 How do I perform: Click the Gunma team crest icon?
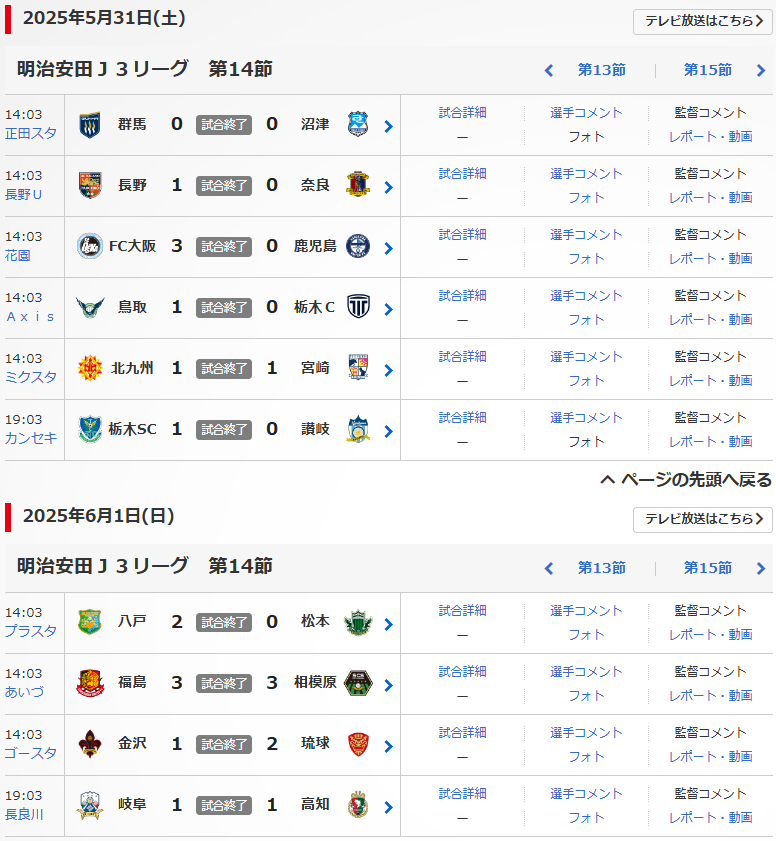click(x=90, y=125)
